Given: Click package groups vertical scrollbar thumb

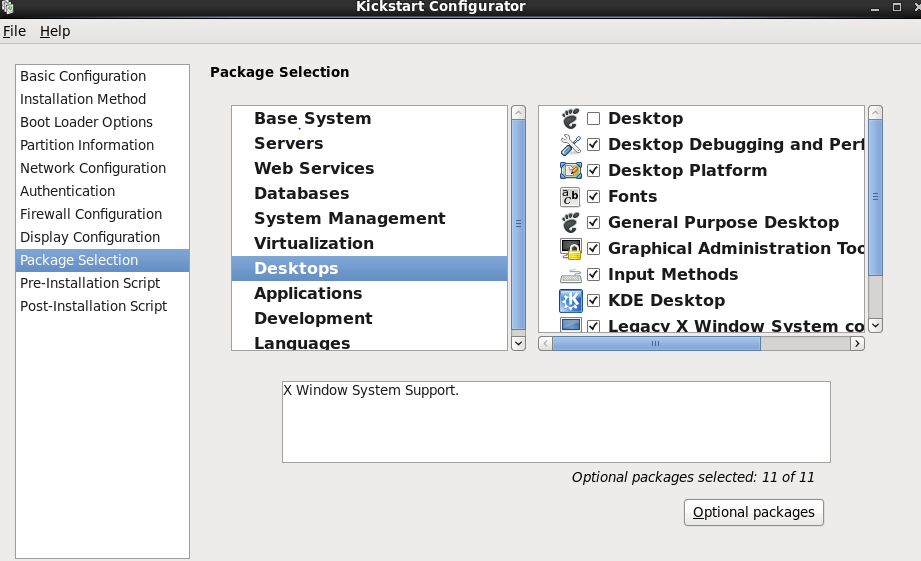Looking at the screenshot, I should [x=875, y=197].
